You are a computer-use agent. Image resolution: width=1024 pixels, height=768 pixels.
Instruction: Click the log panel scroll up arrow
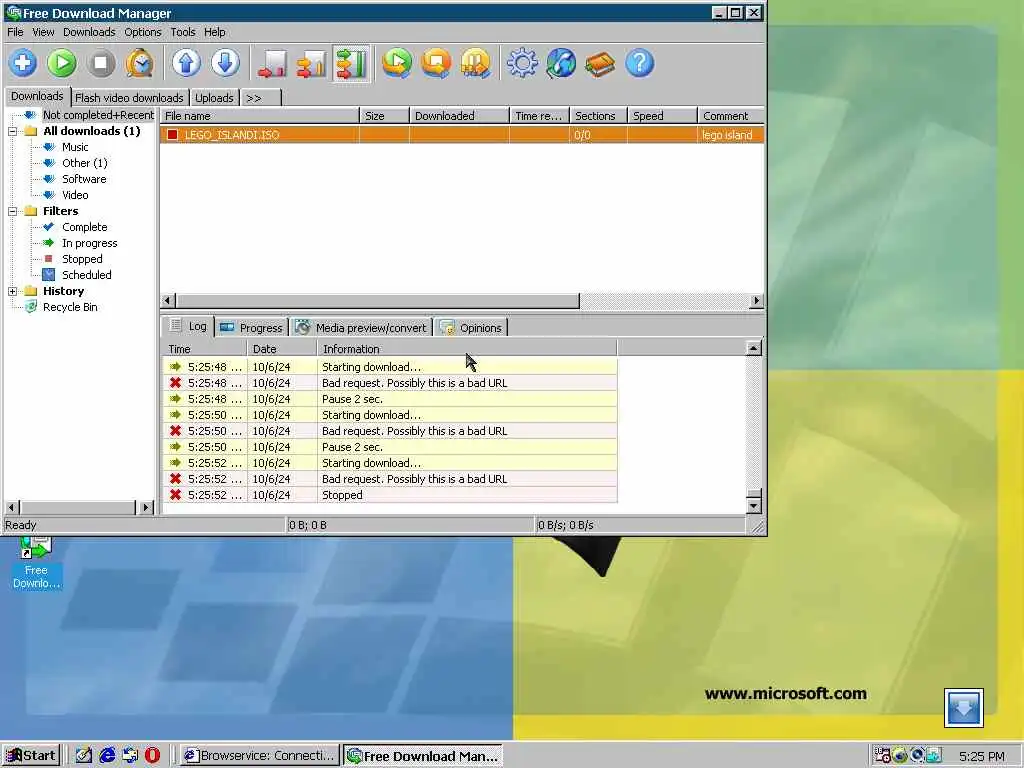[754, 348]
